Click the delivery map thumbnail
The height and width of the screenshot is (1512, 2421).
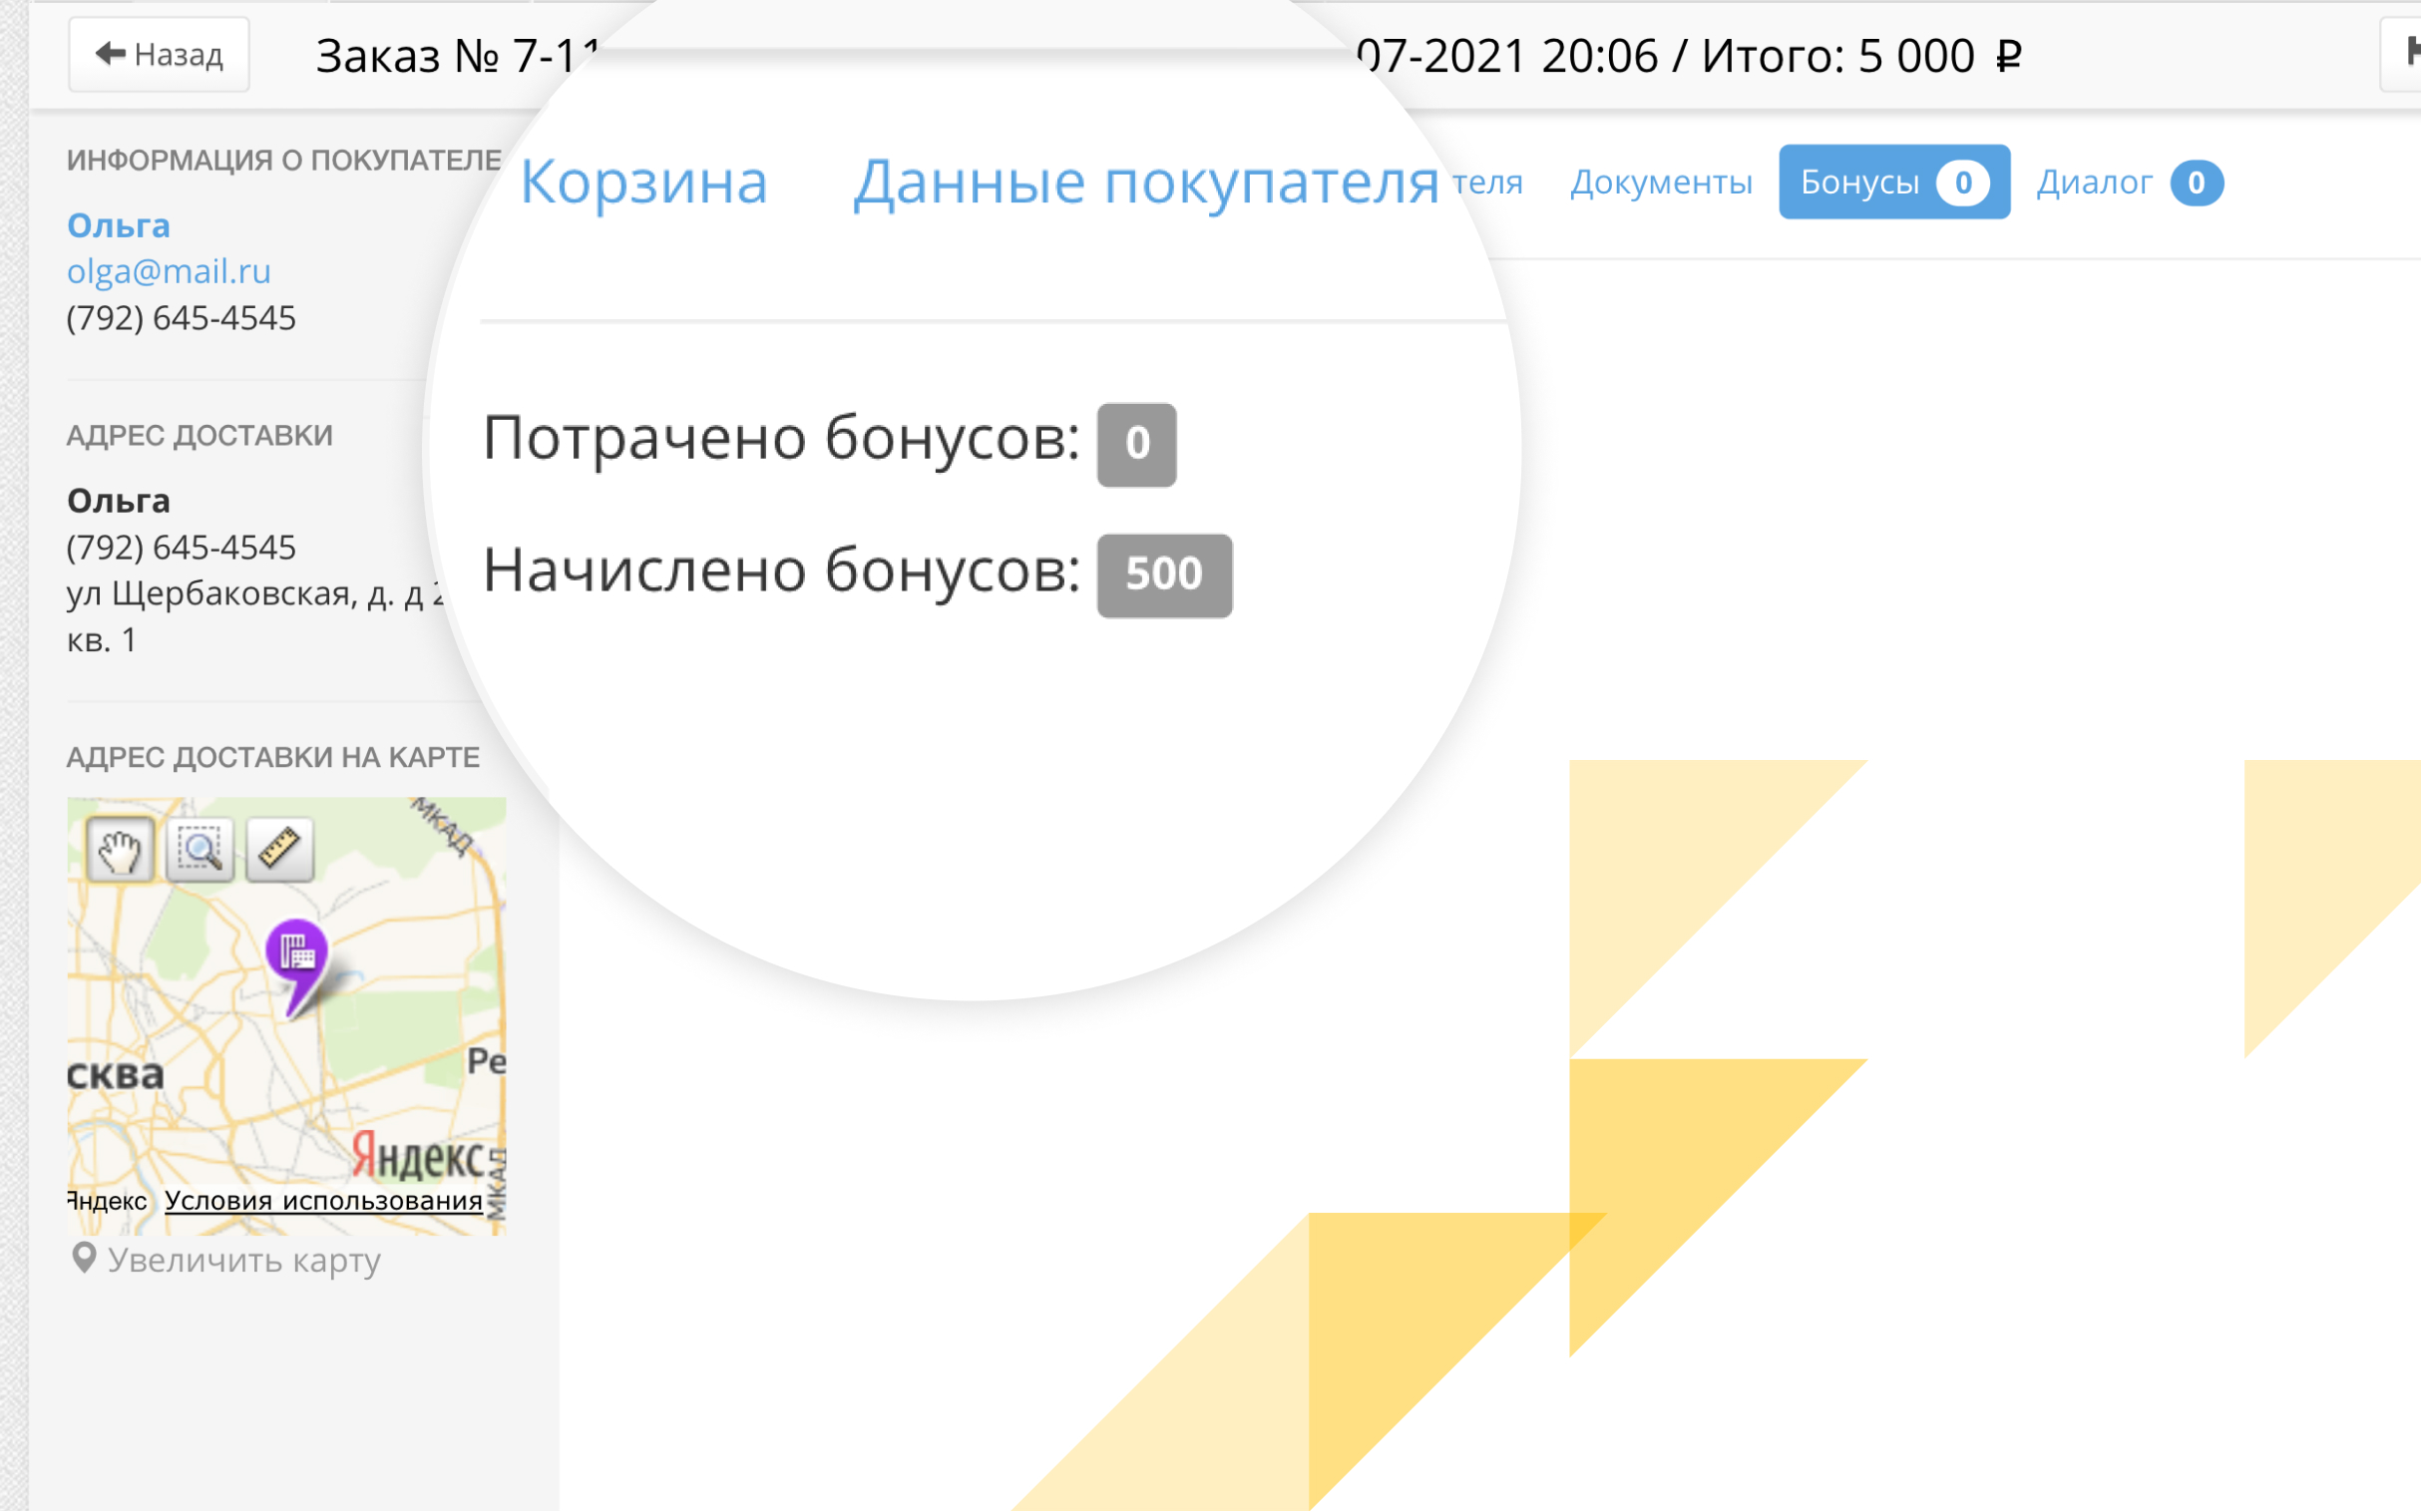(x=286, y=1016)
